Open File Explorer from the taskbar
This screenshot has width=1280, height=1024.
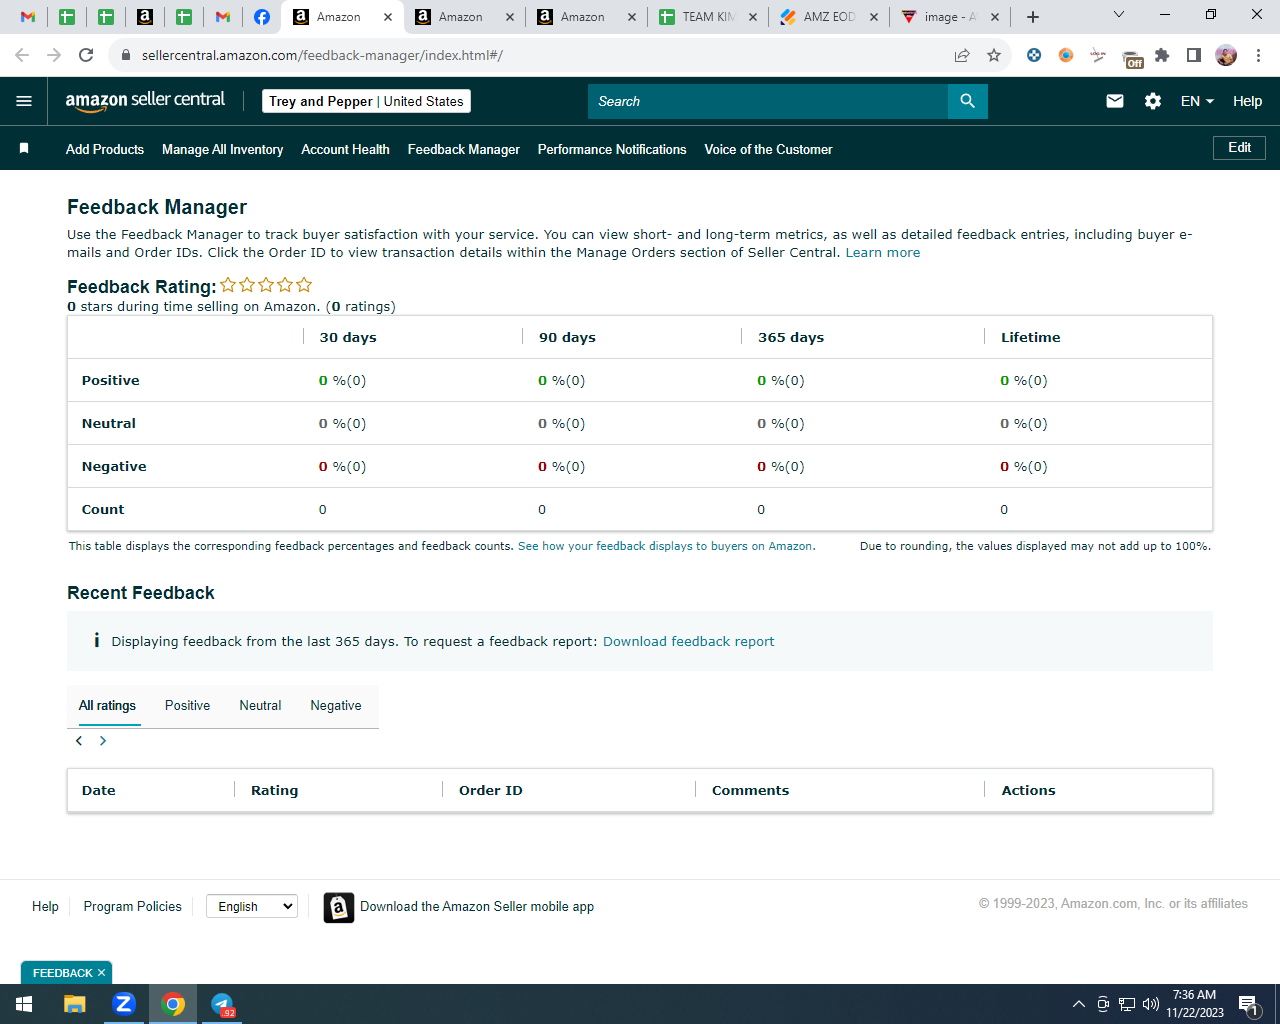(75, 1004)
